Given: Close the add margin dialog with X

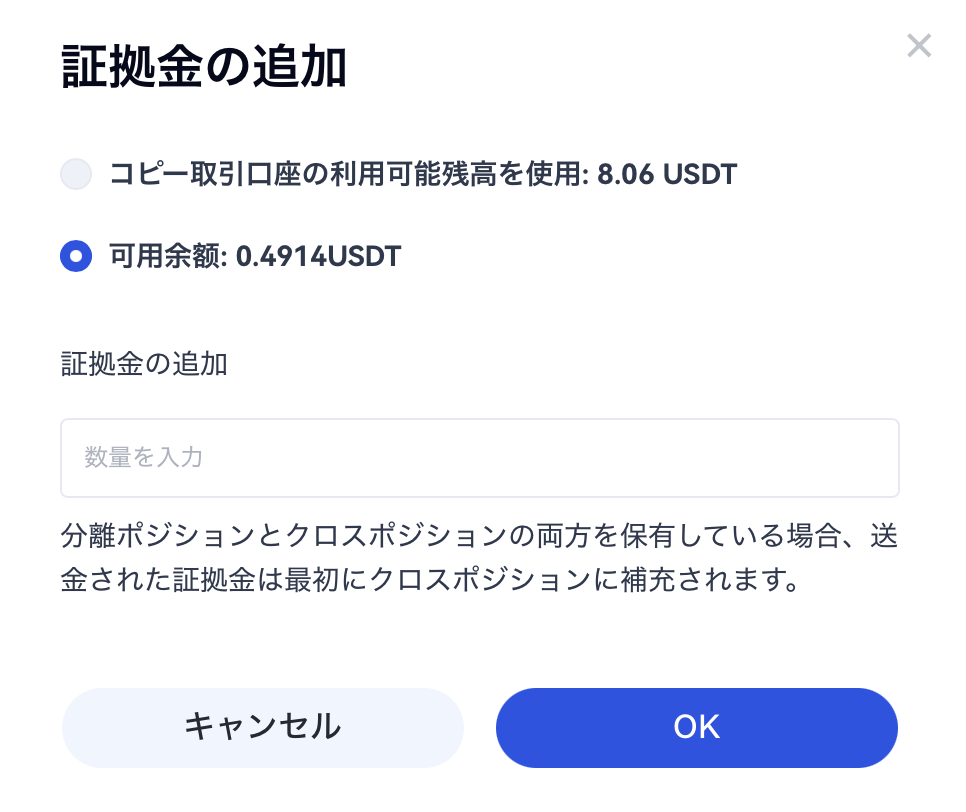Looking at the screenshot, I should (918, 46).
